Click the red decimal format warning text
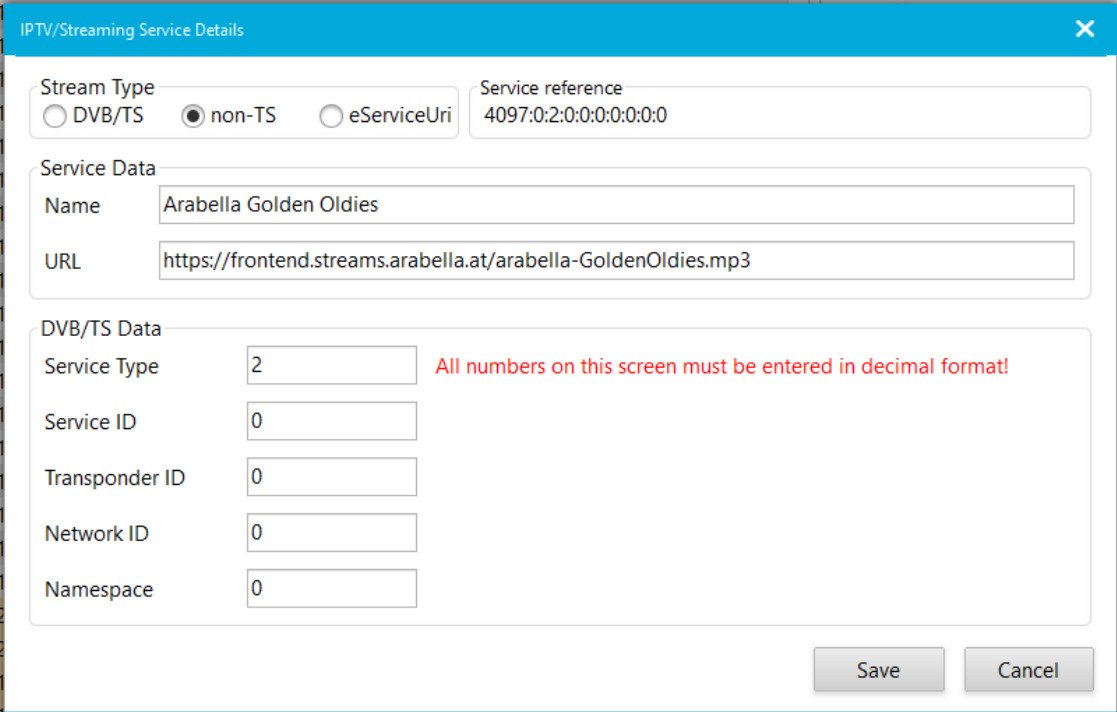1117x712 pixels. click(x=722, y=367)
